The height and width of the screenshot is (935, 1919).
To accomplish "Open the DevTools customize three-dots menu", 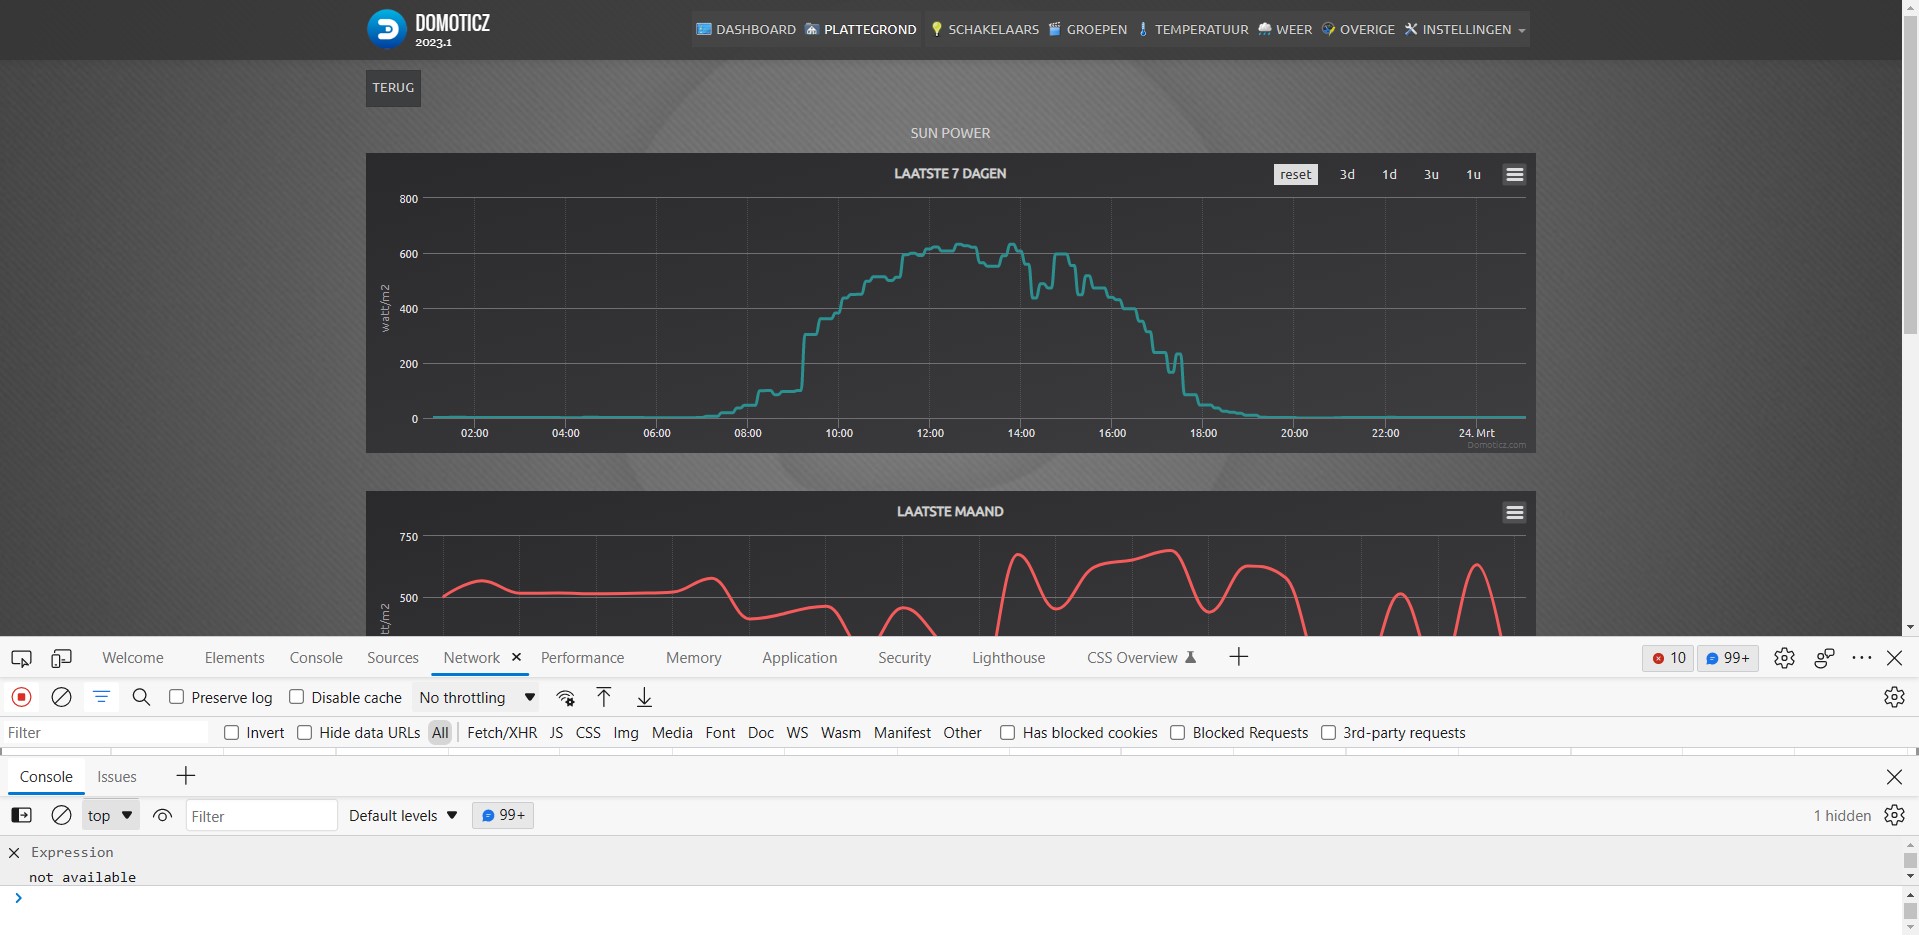I will pos(1861,658).
